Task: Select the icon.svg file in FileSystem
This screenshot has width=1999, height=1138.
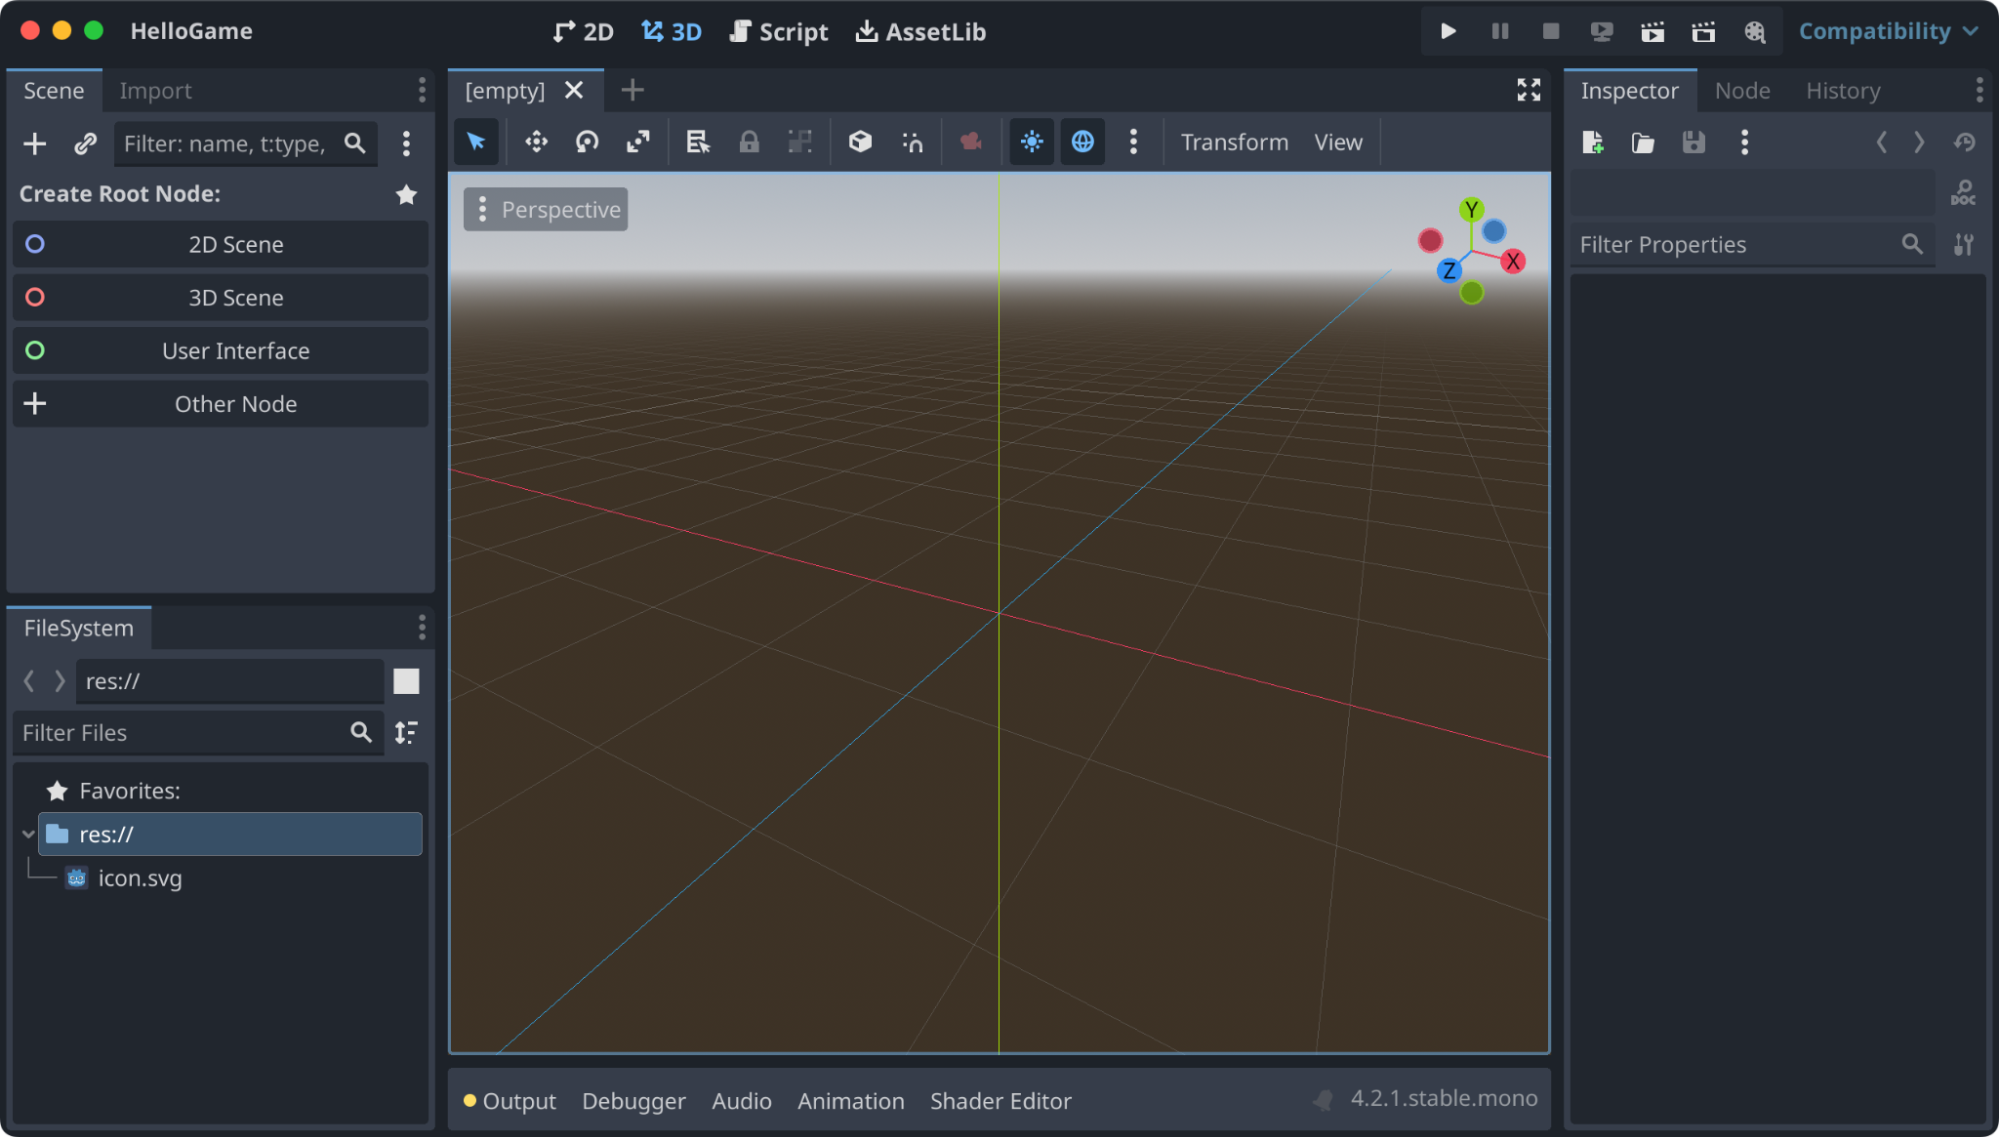Action: pyautogui.click(x=140, y=877)
